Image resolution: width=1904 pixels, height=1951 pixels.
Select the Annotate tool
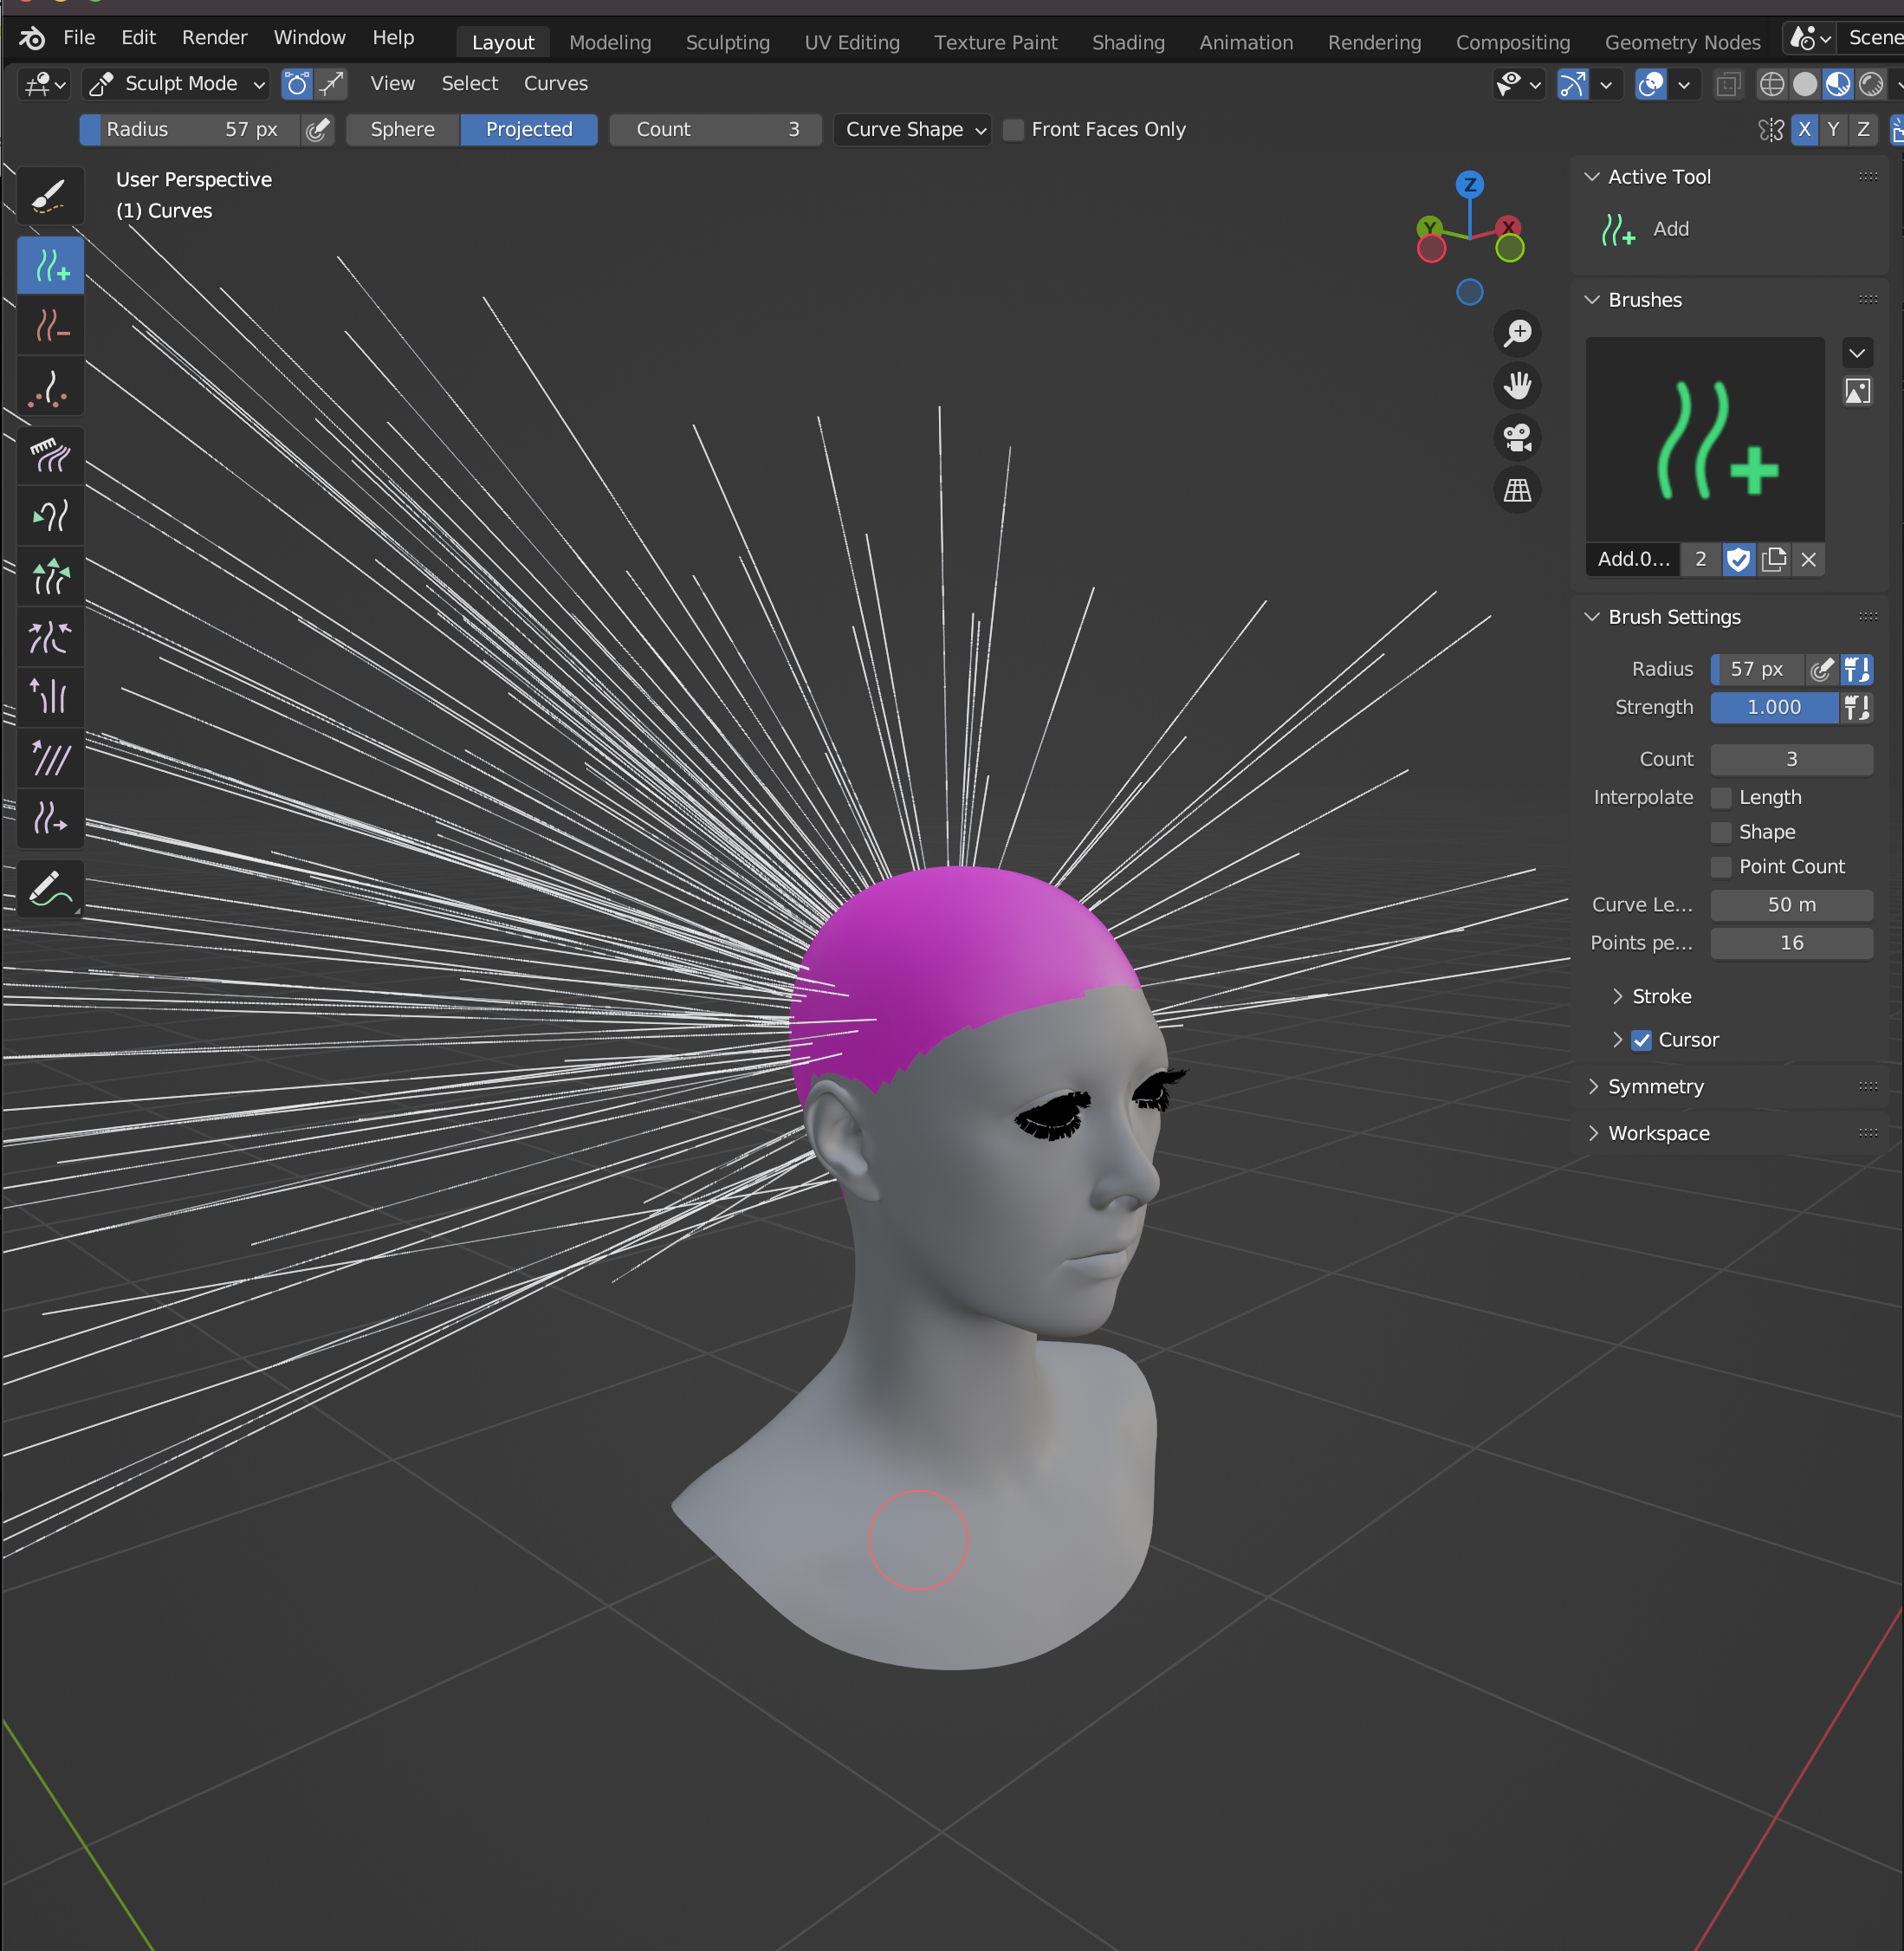point(50,888)
